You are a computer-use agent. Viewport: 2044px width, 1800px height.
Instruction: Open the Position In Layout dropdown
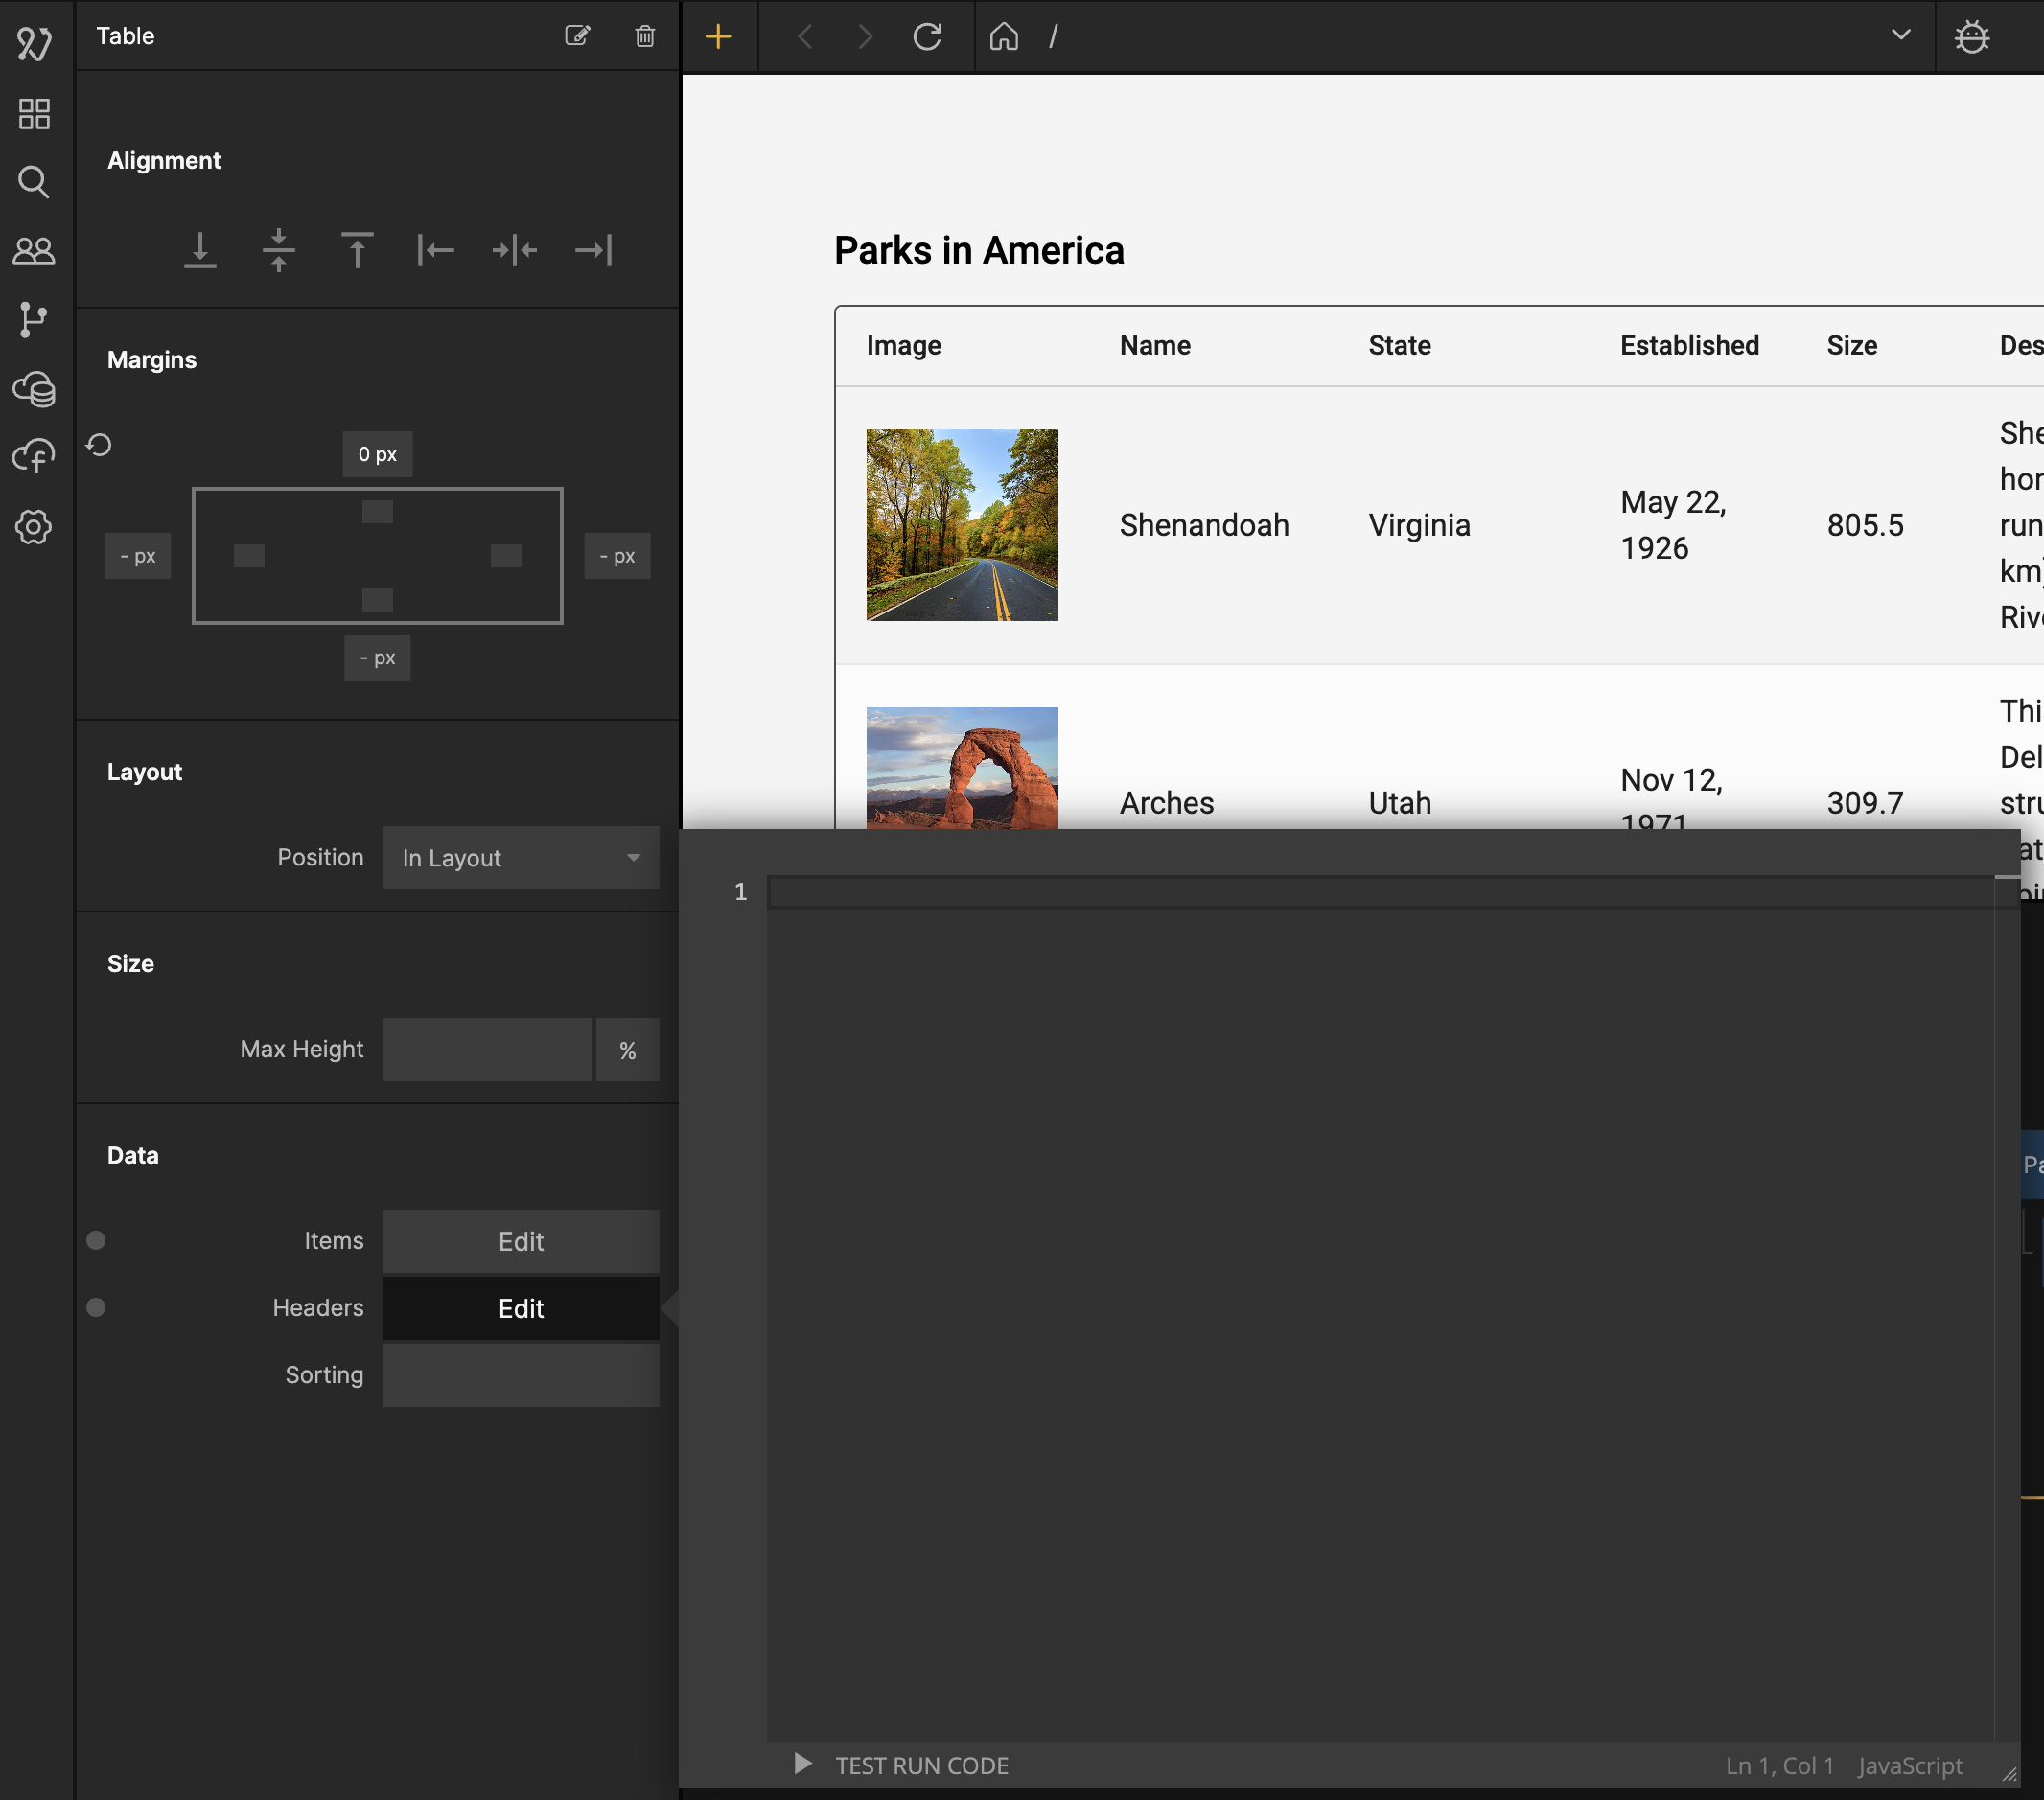(x=521, y=858)
